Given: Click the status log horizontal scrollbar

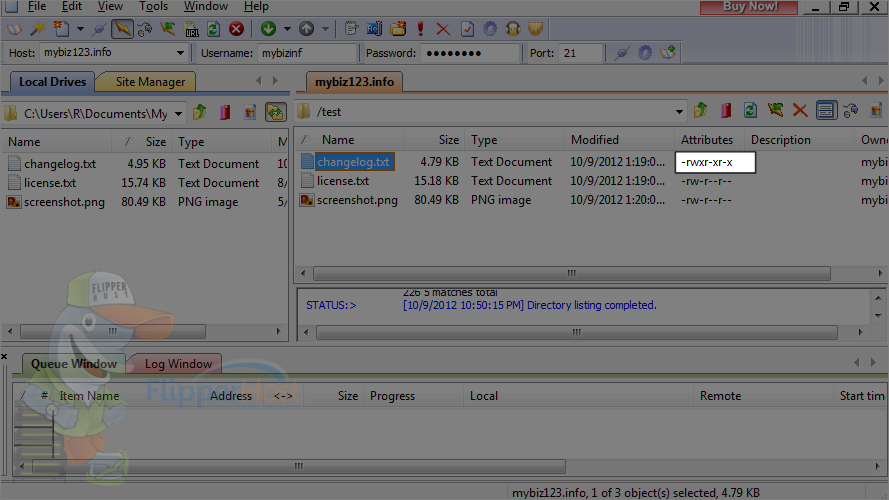Looking at the screenshot, I should tap(577, 332).
